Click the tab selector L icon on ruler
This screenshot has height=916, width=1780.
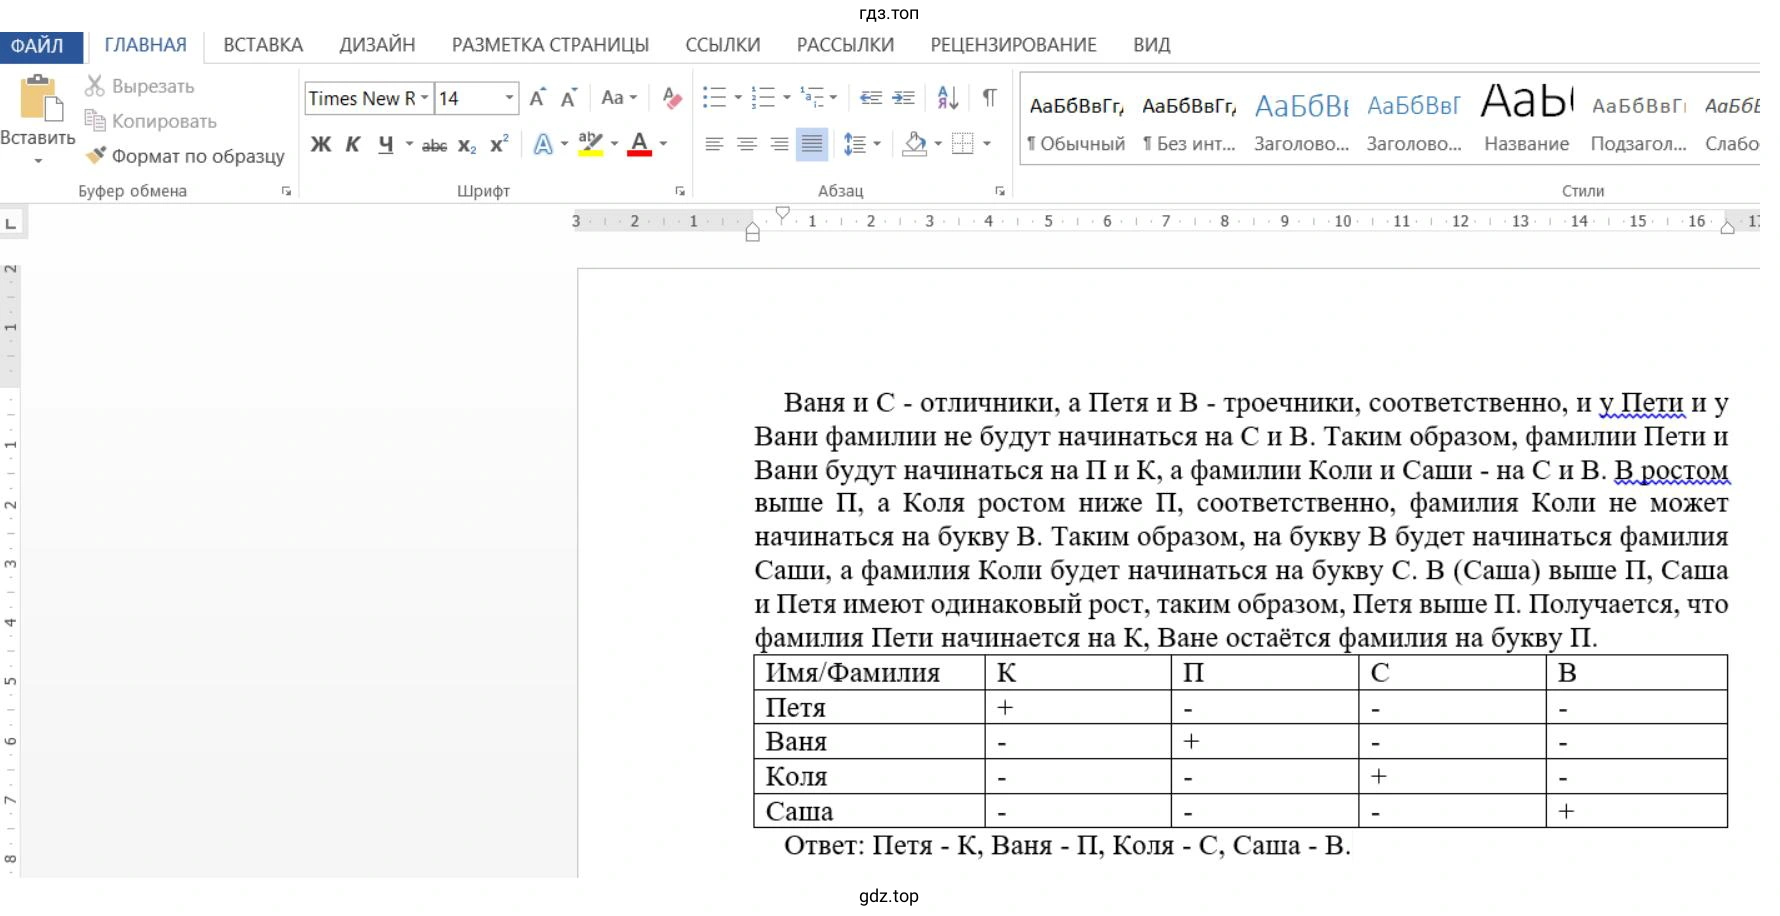(11, 222)
